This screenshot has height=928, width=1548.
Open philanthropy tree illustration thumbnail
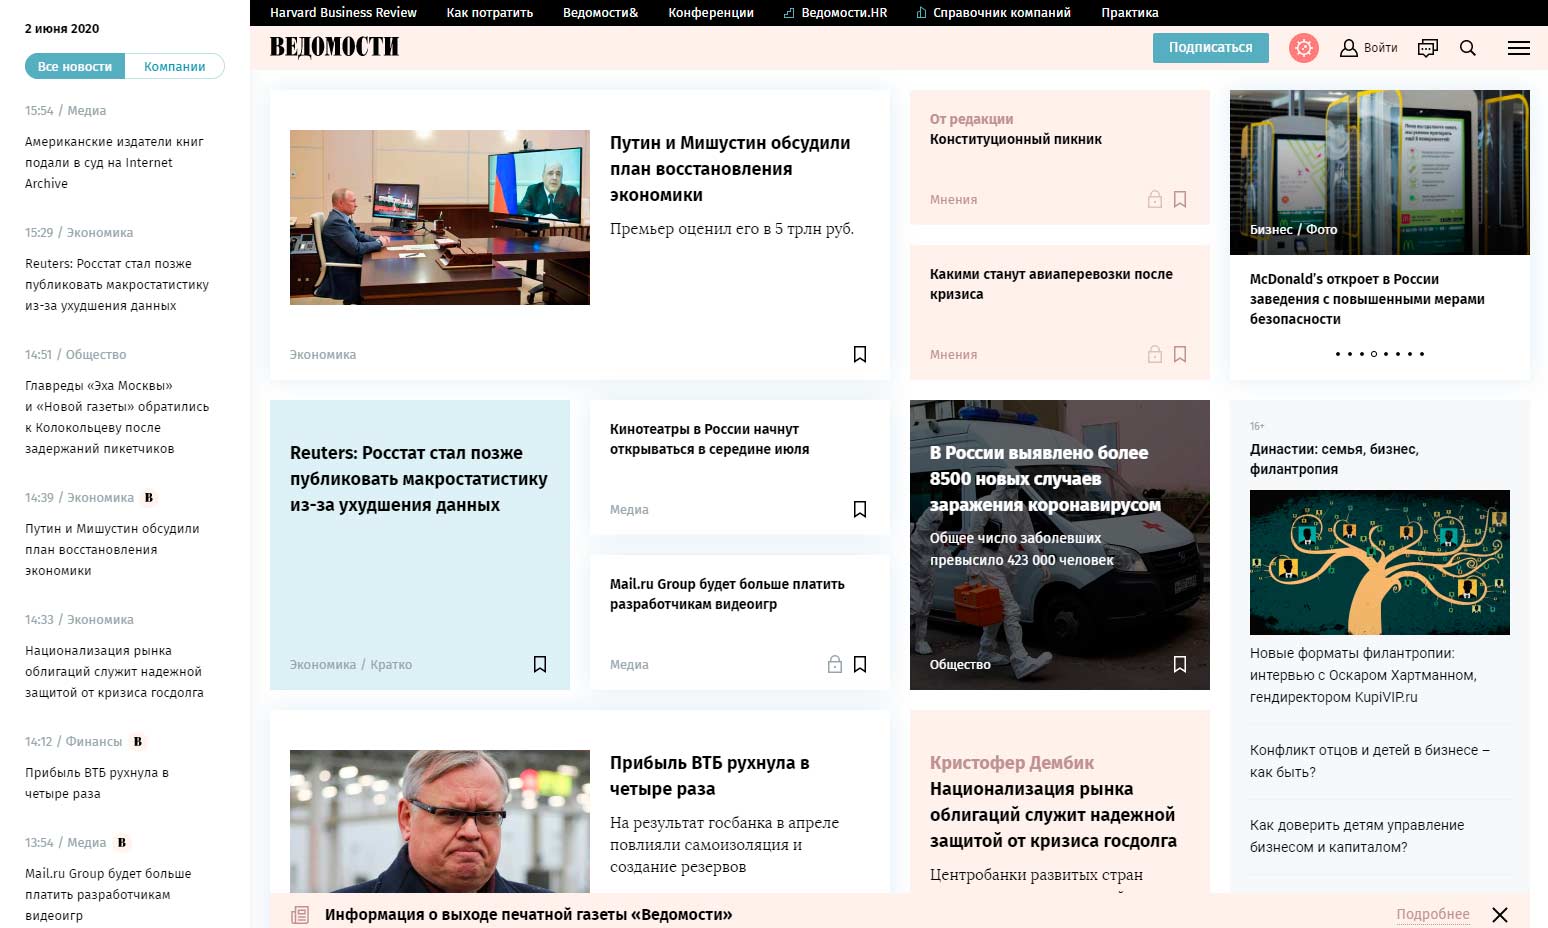pos(1380,562)
